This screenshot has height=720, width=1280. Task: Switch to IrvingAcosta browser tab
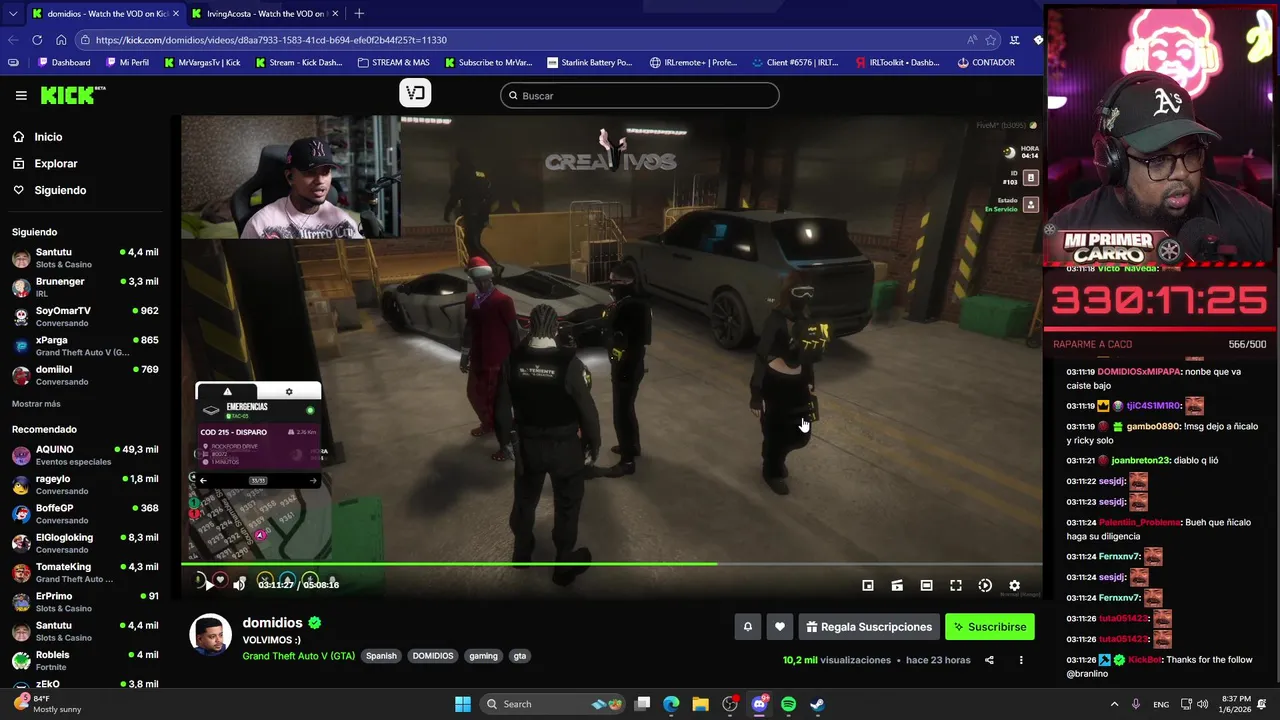pos(264,13)
